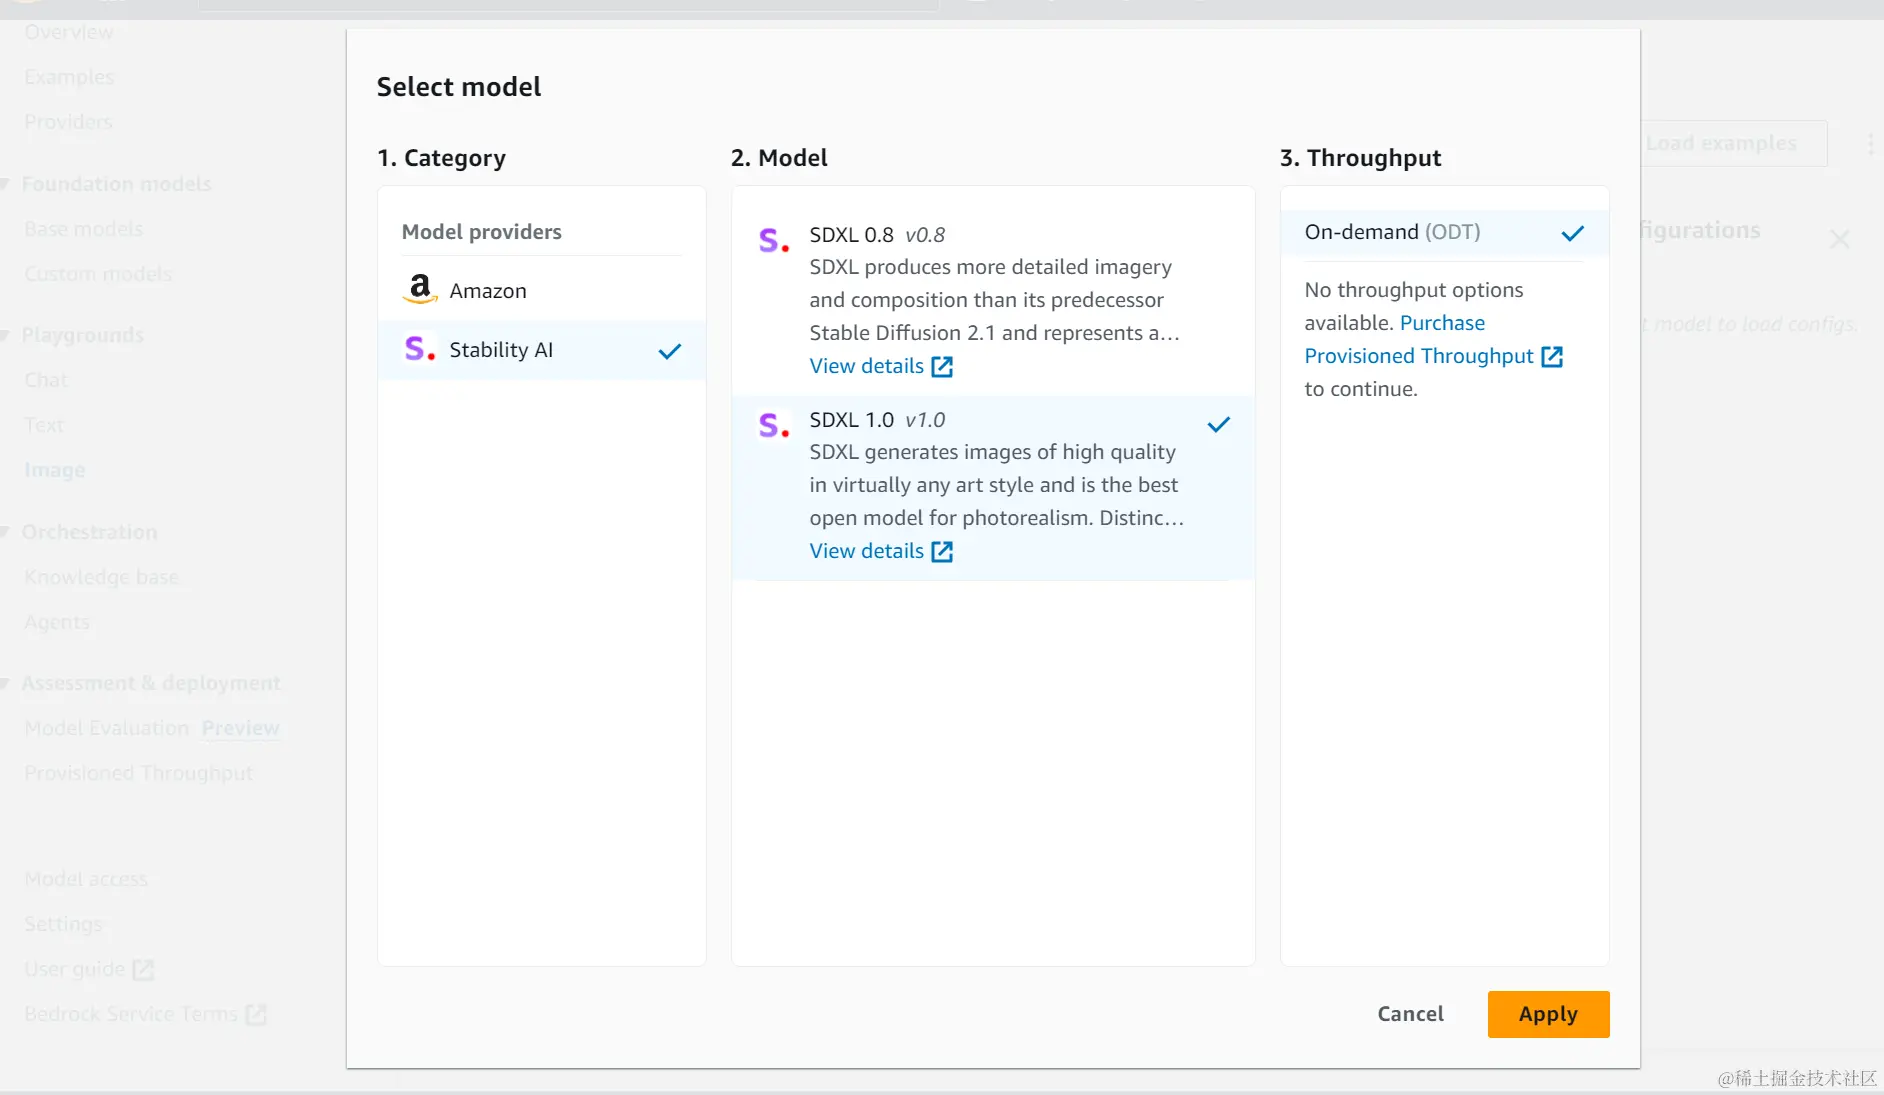Click the Preview badge by Model Evaluation
Viewport: 1884px width, 1095px height.
(240, 728)
